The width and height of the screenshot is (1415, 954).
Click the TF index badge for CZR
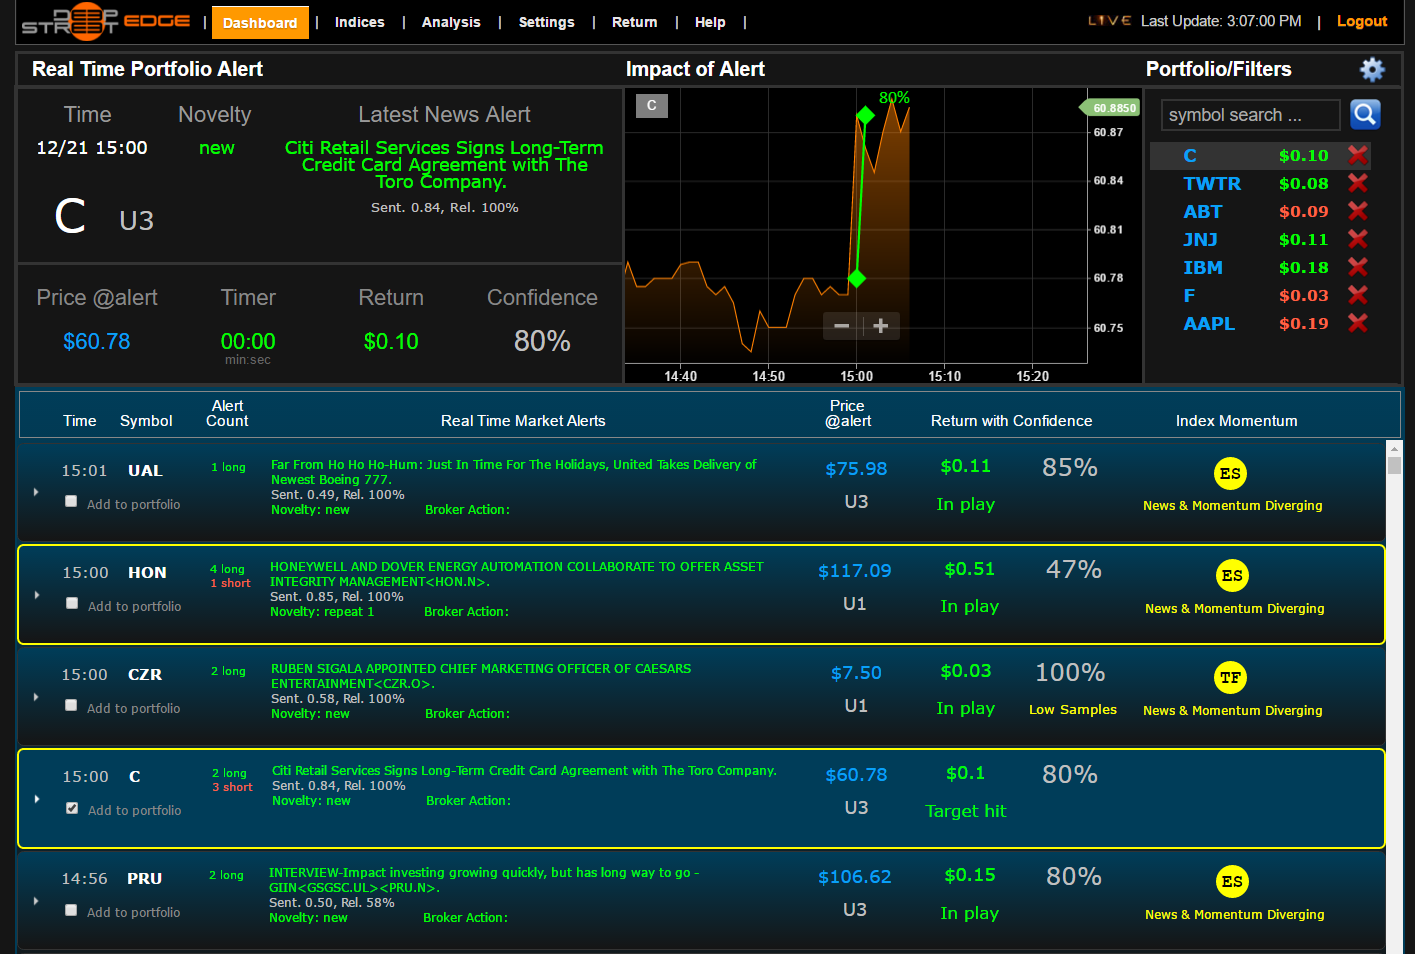pyautogui.click(x=1230, y=678)
